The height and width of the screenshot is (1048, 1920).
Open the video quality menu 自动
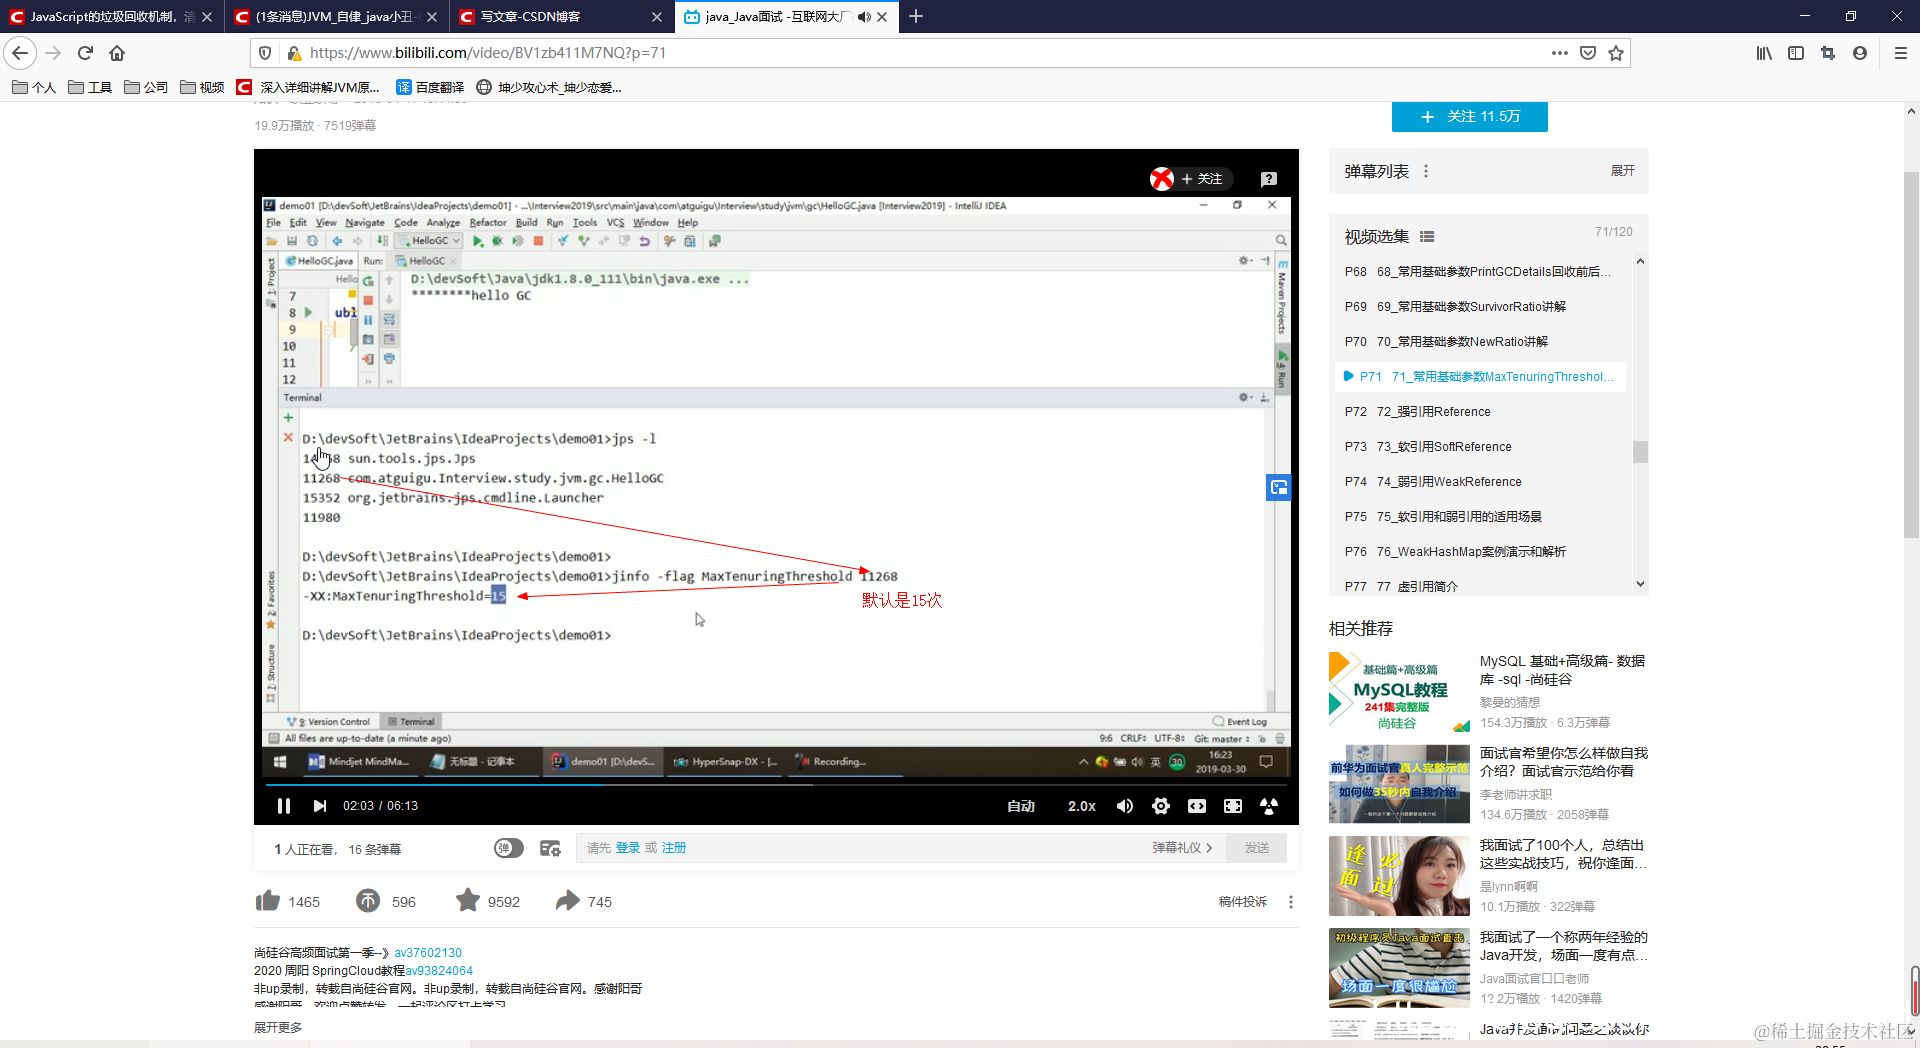tap(1021, 806)
